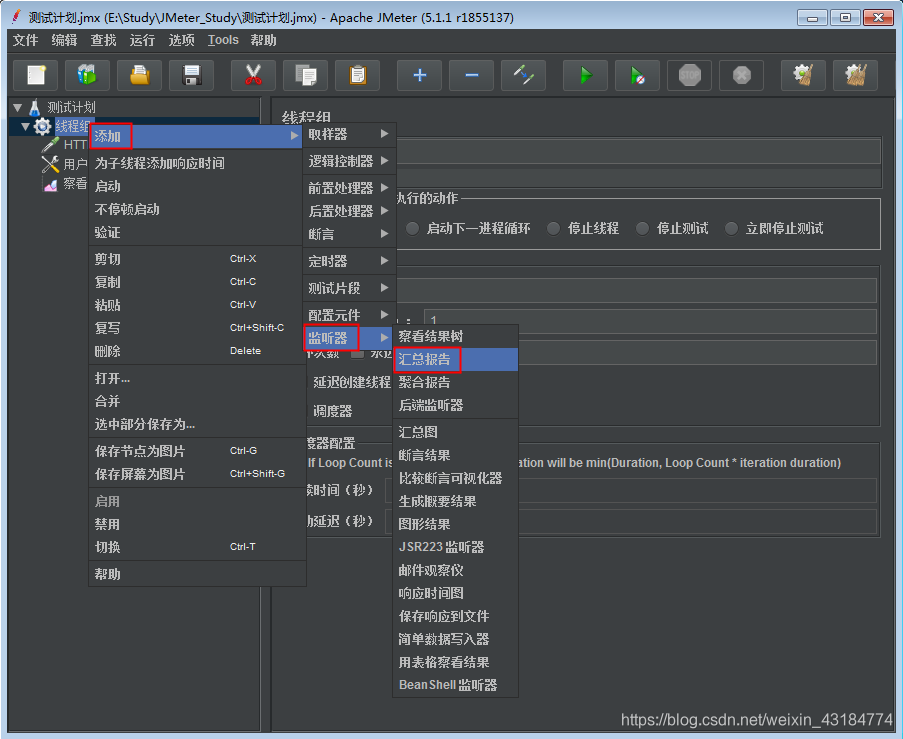Expand the 逻辑控制器 submenu

(349, 161)
